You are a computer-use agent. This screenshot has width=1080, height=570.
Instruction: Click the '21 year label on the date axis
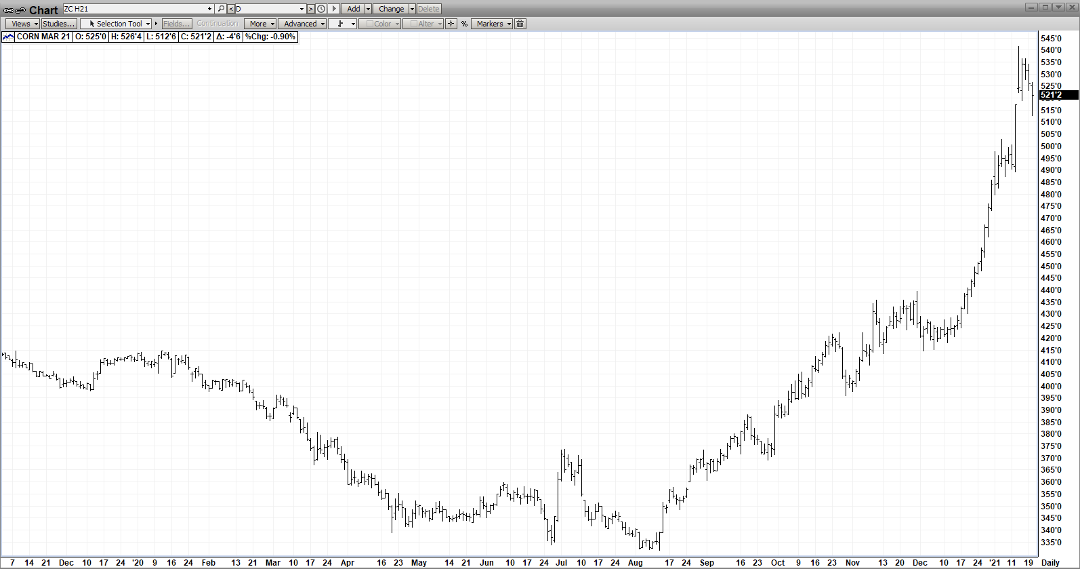[x=994, y=563]
